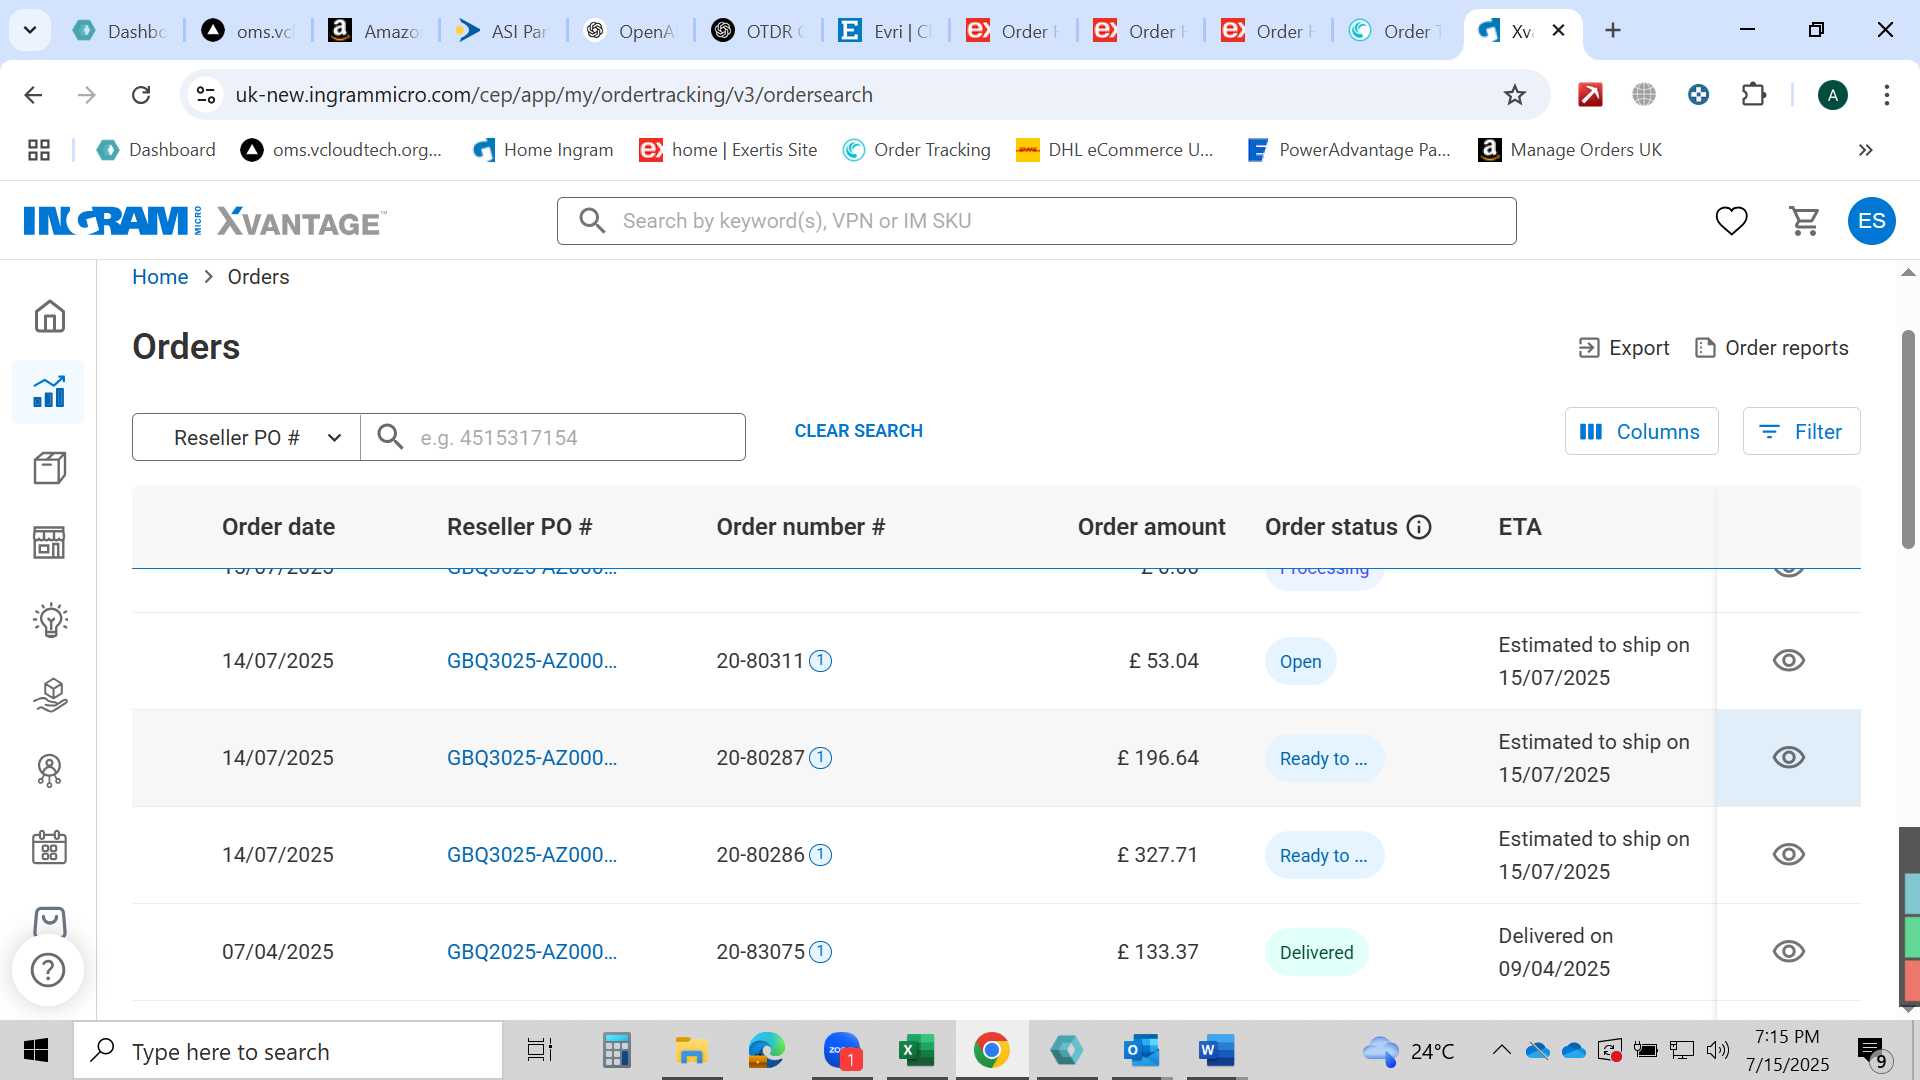Screen dimensions: 1920x1080
Task: View details for order 20-83075 via eye icon
Action: 1788,952
